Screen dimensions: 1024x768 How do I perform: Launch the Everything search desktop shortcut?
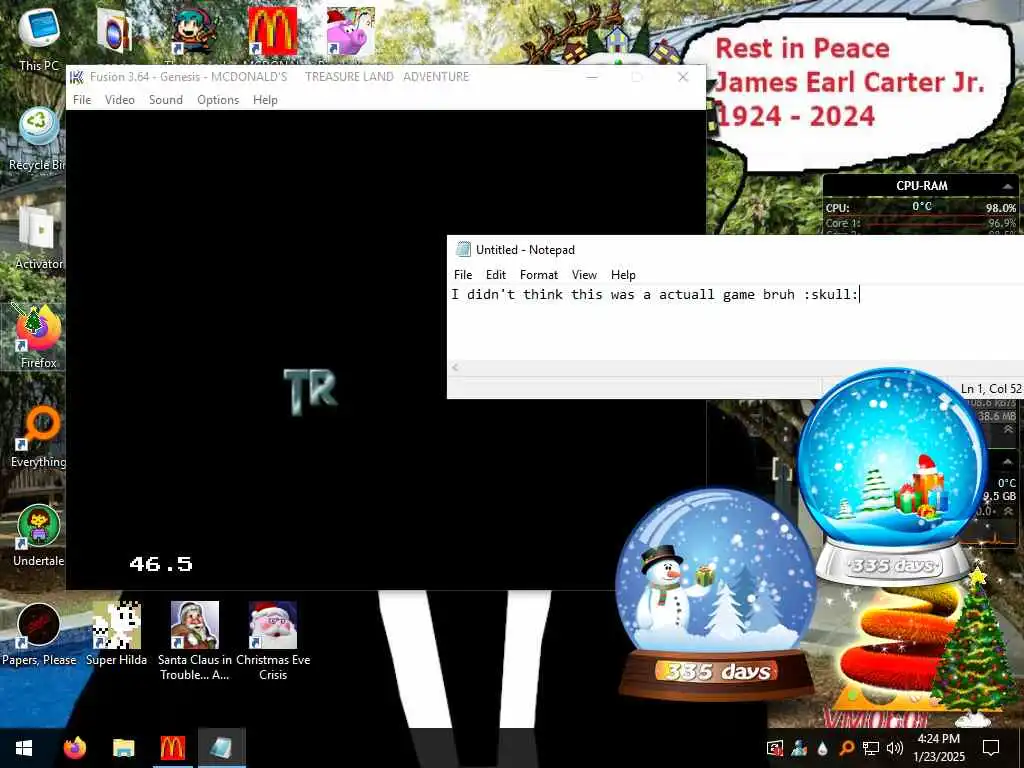point(38,436)
